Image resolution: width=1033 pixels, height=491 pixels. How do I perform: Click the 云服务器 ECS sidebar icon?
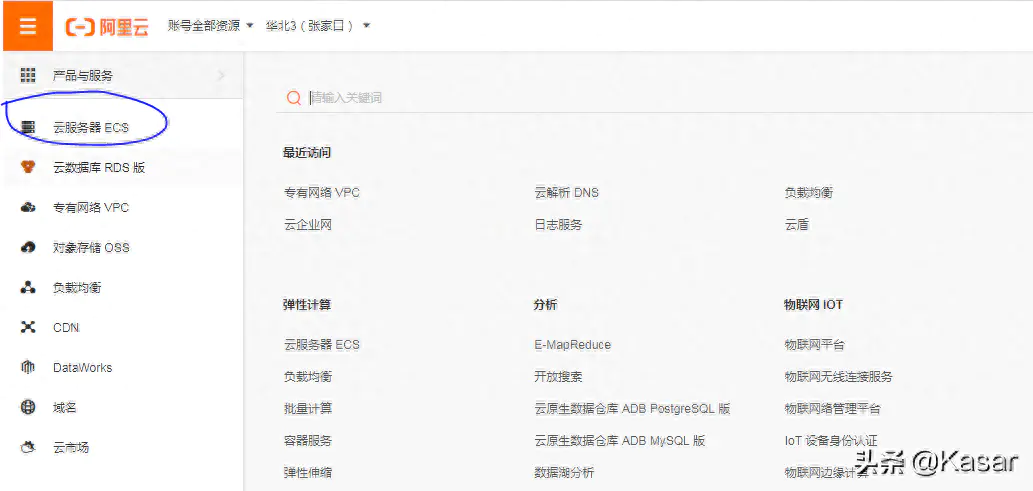[x=28, y=128]
